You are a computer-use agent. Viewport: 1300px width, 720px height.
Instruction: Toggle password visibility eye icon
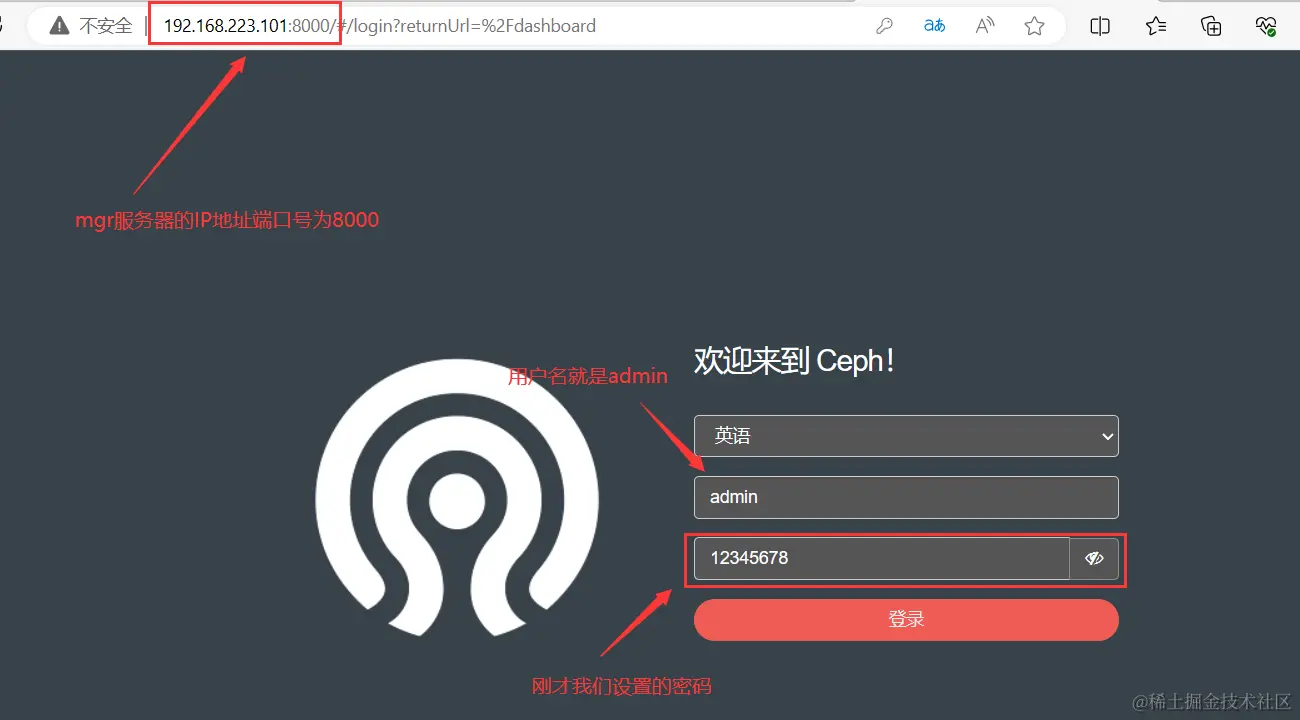1094,559
